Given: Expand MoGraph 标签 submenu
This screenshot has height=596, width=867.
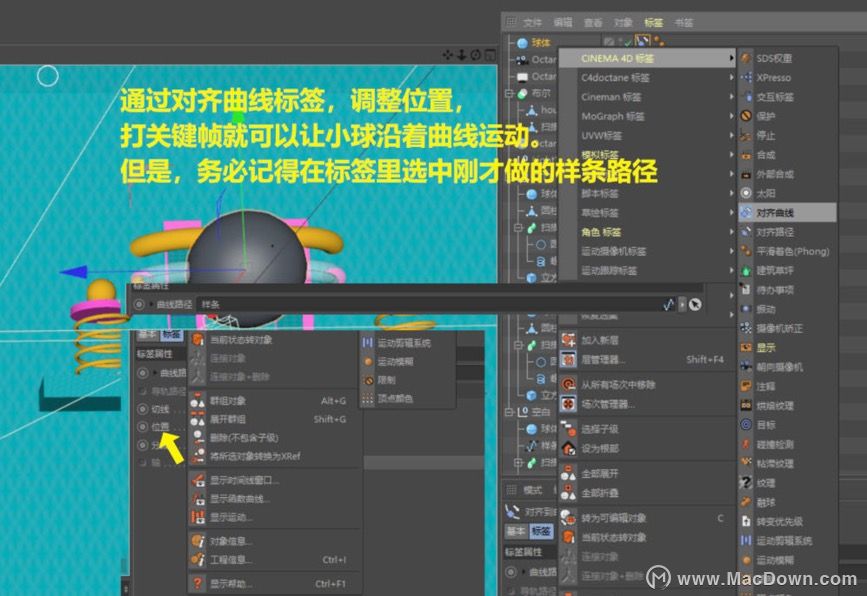Looking at the screenshot, I should click(647, 116).
